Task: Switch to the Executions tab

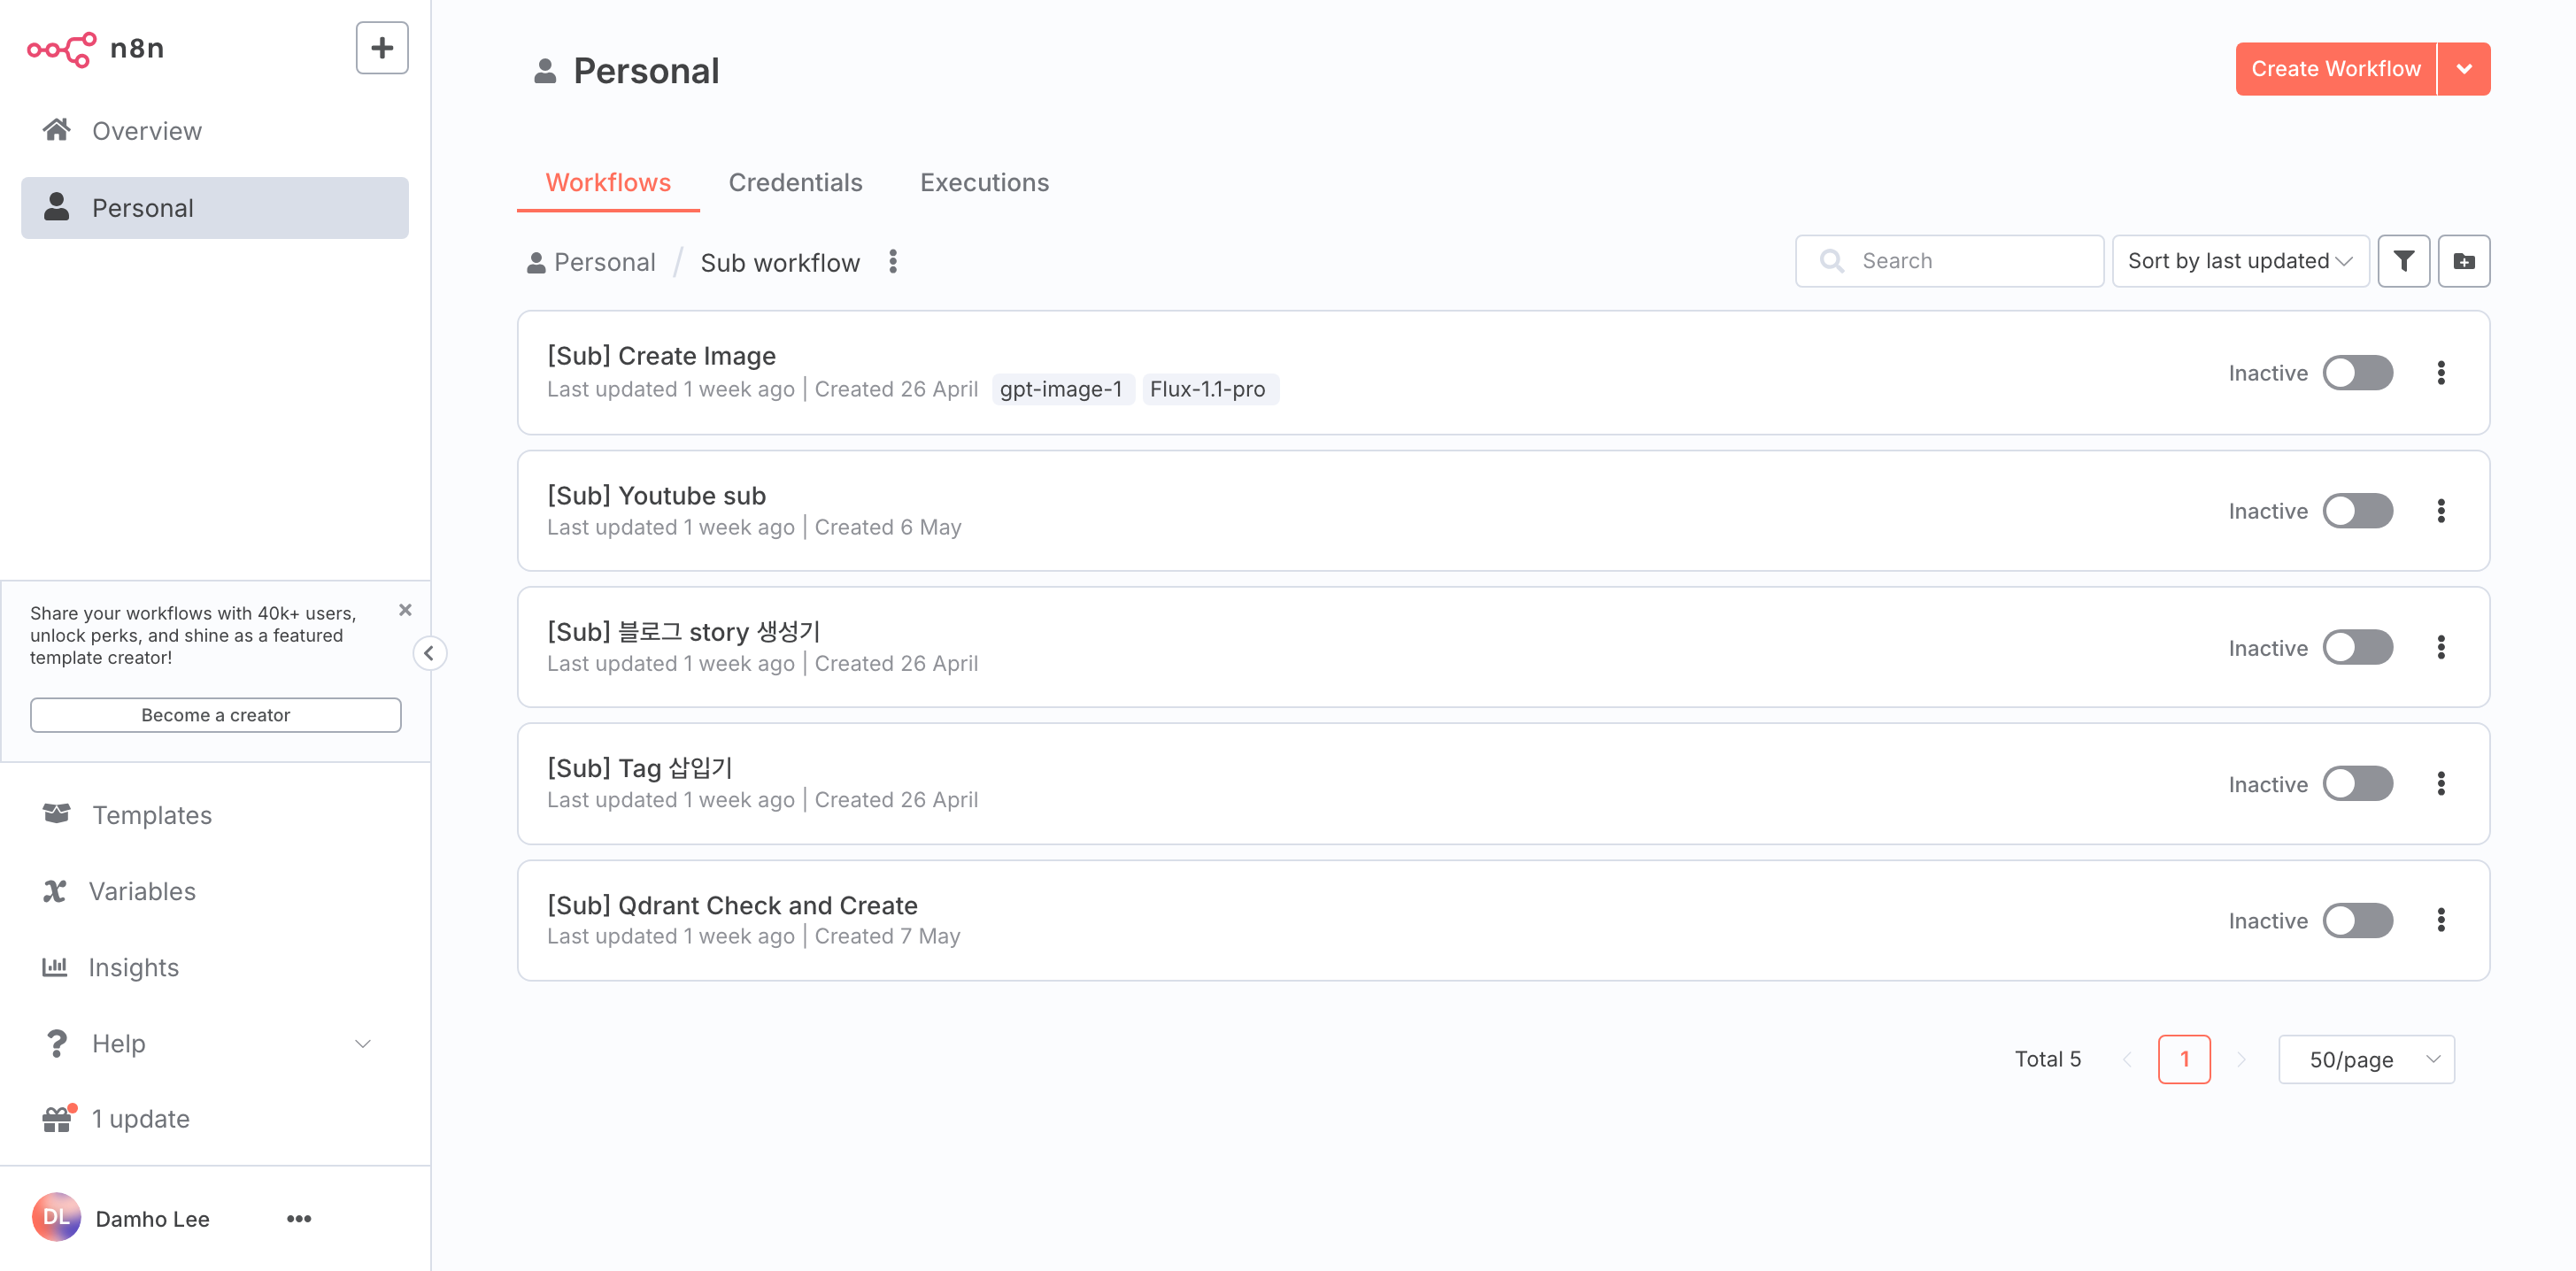Action: tap(984, 182)
